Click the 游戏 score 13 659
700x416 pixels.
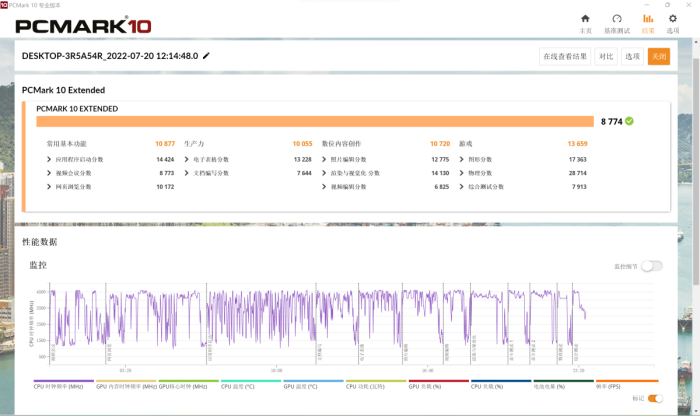(x=577, y=144)
